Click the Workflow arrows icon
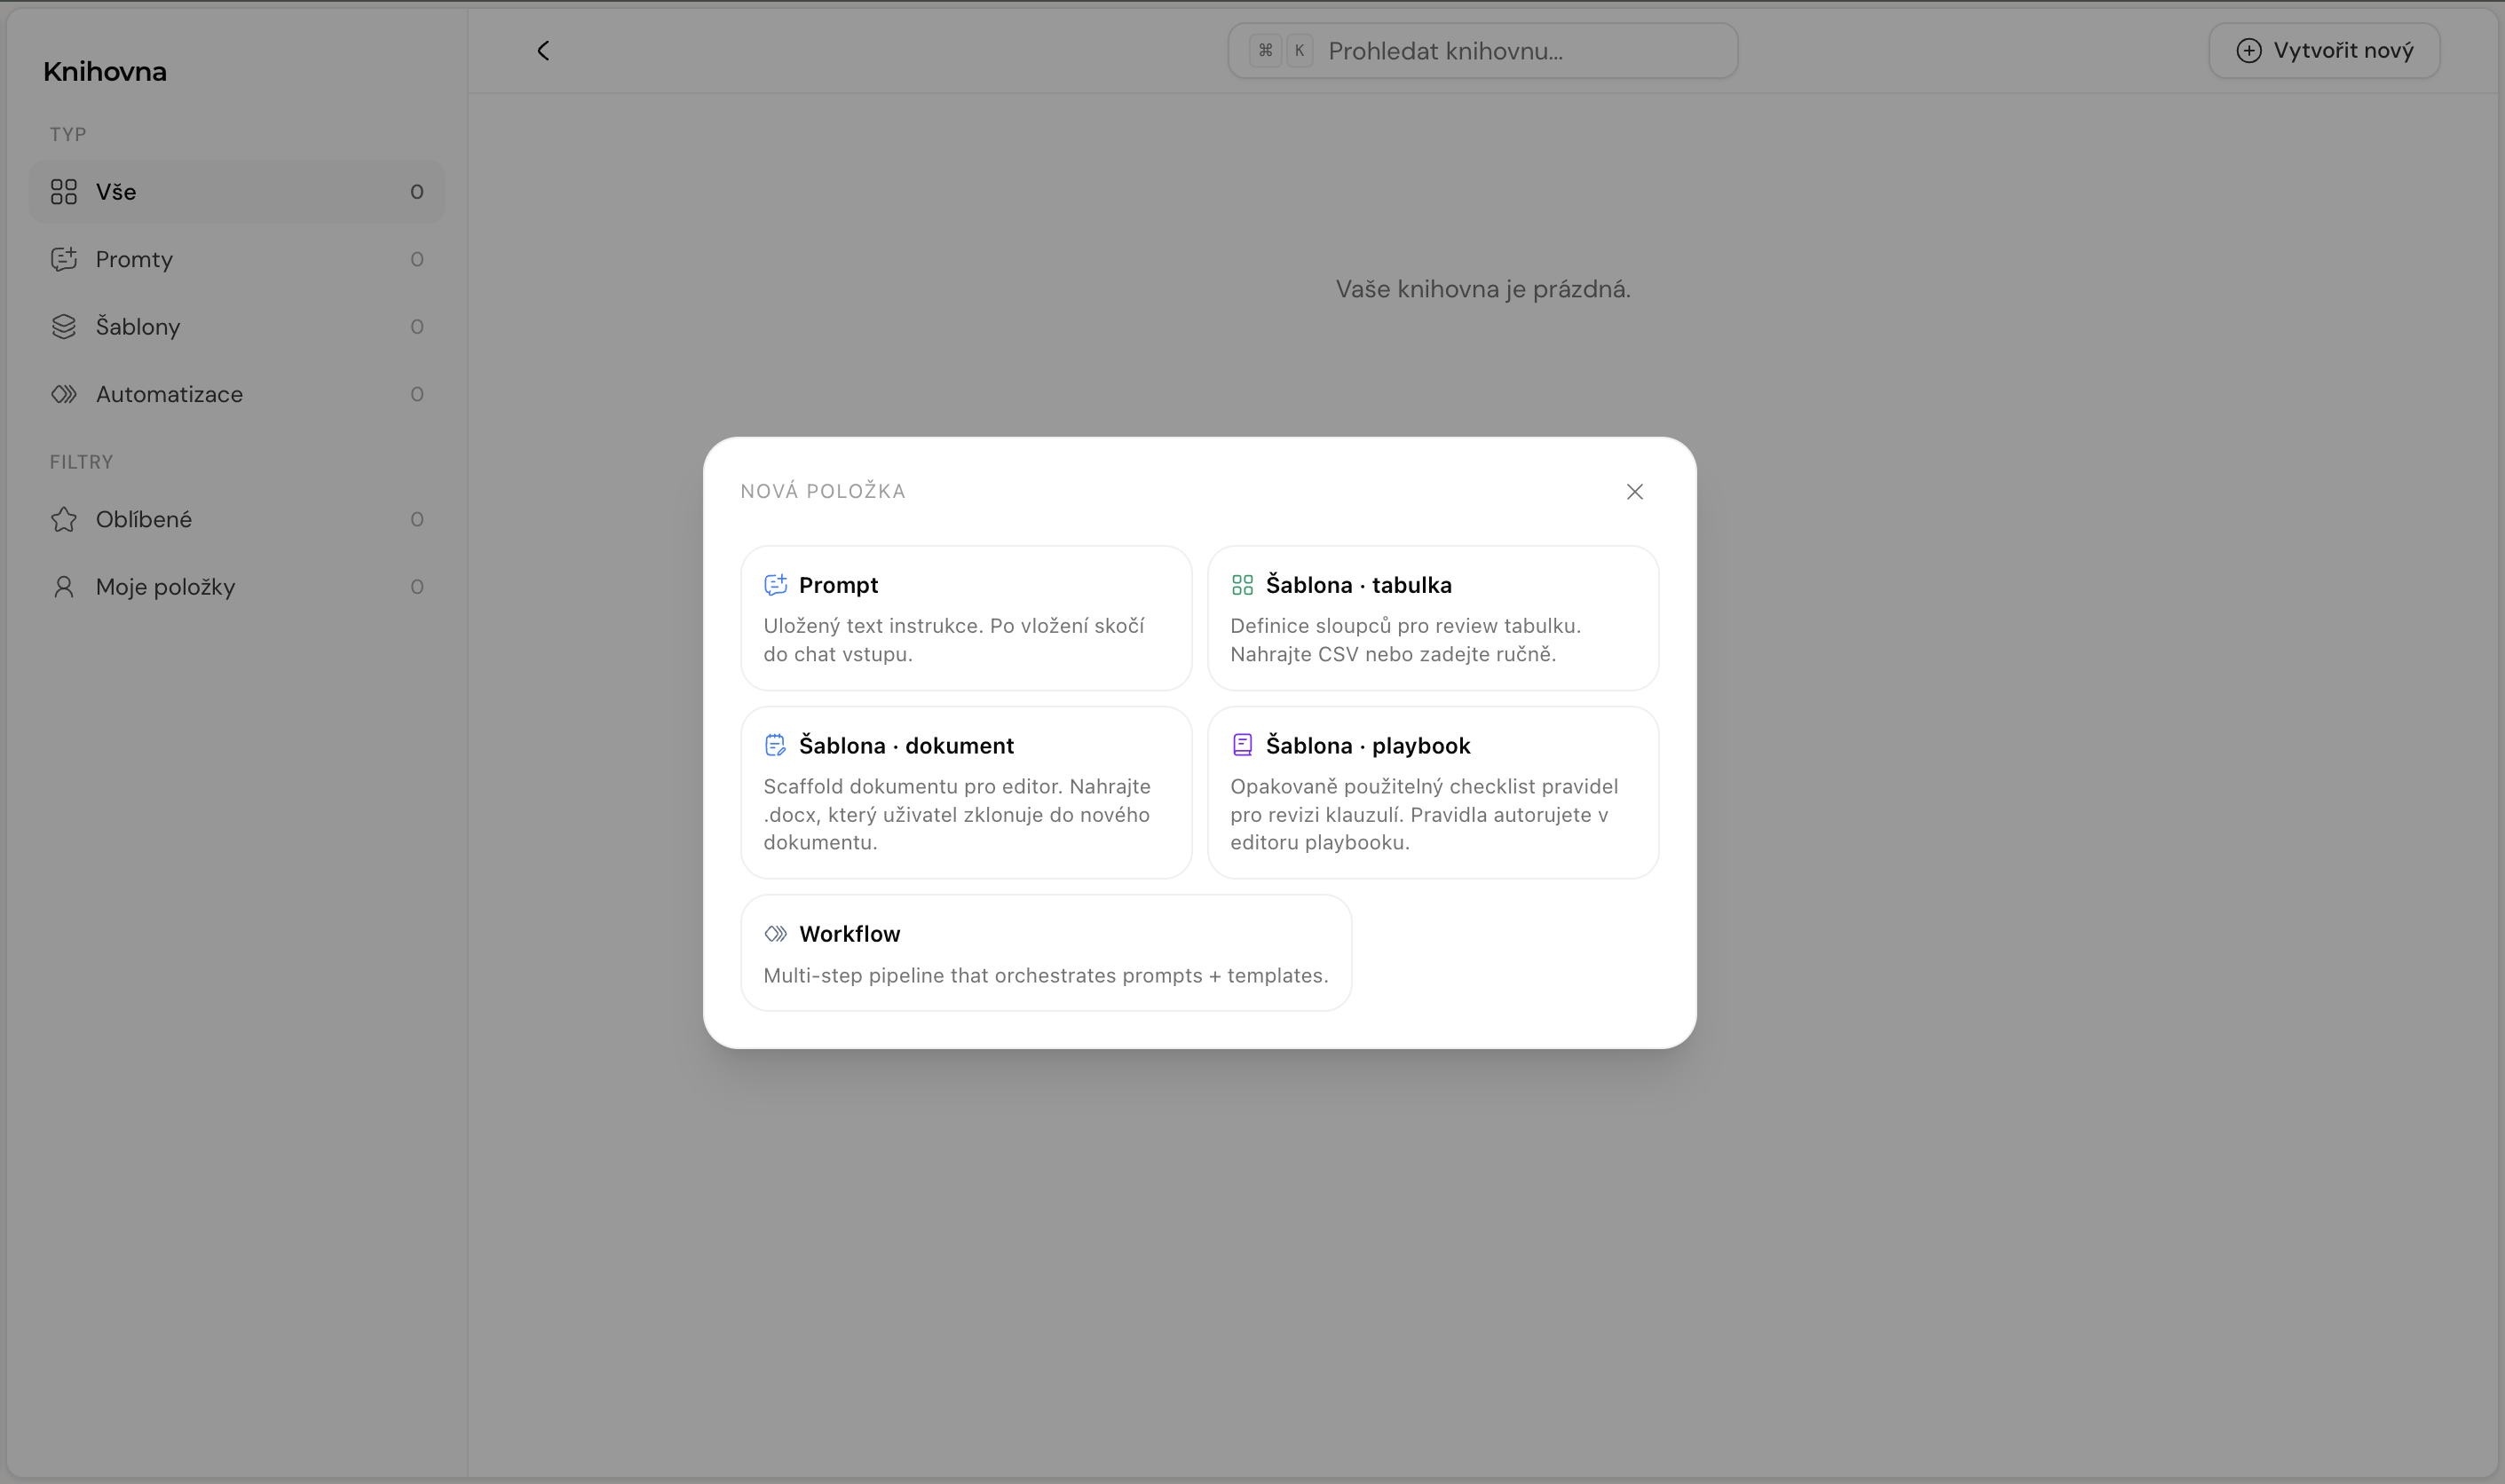 (x=776, y=934)
